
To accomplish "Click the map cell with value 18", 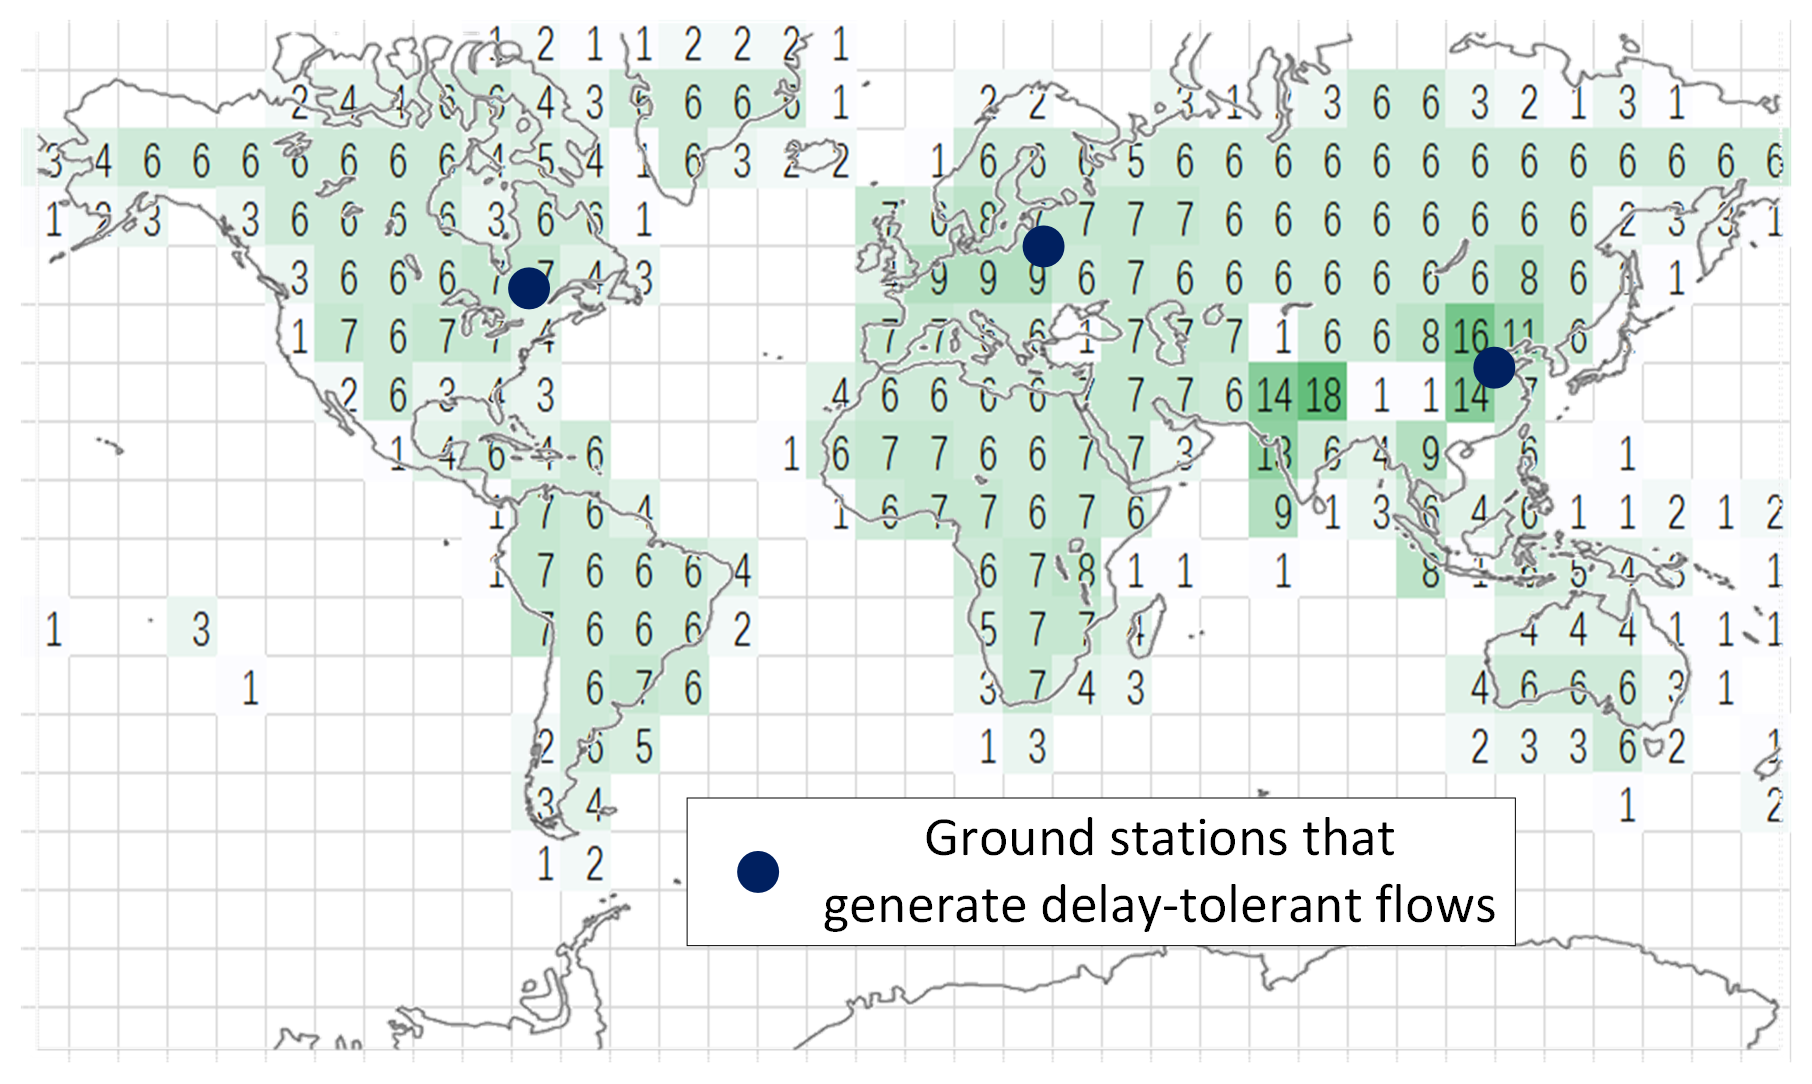I will [x=1323, y=394].
